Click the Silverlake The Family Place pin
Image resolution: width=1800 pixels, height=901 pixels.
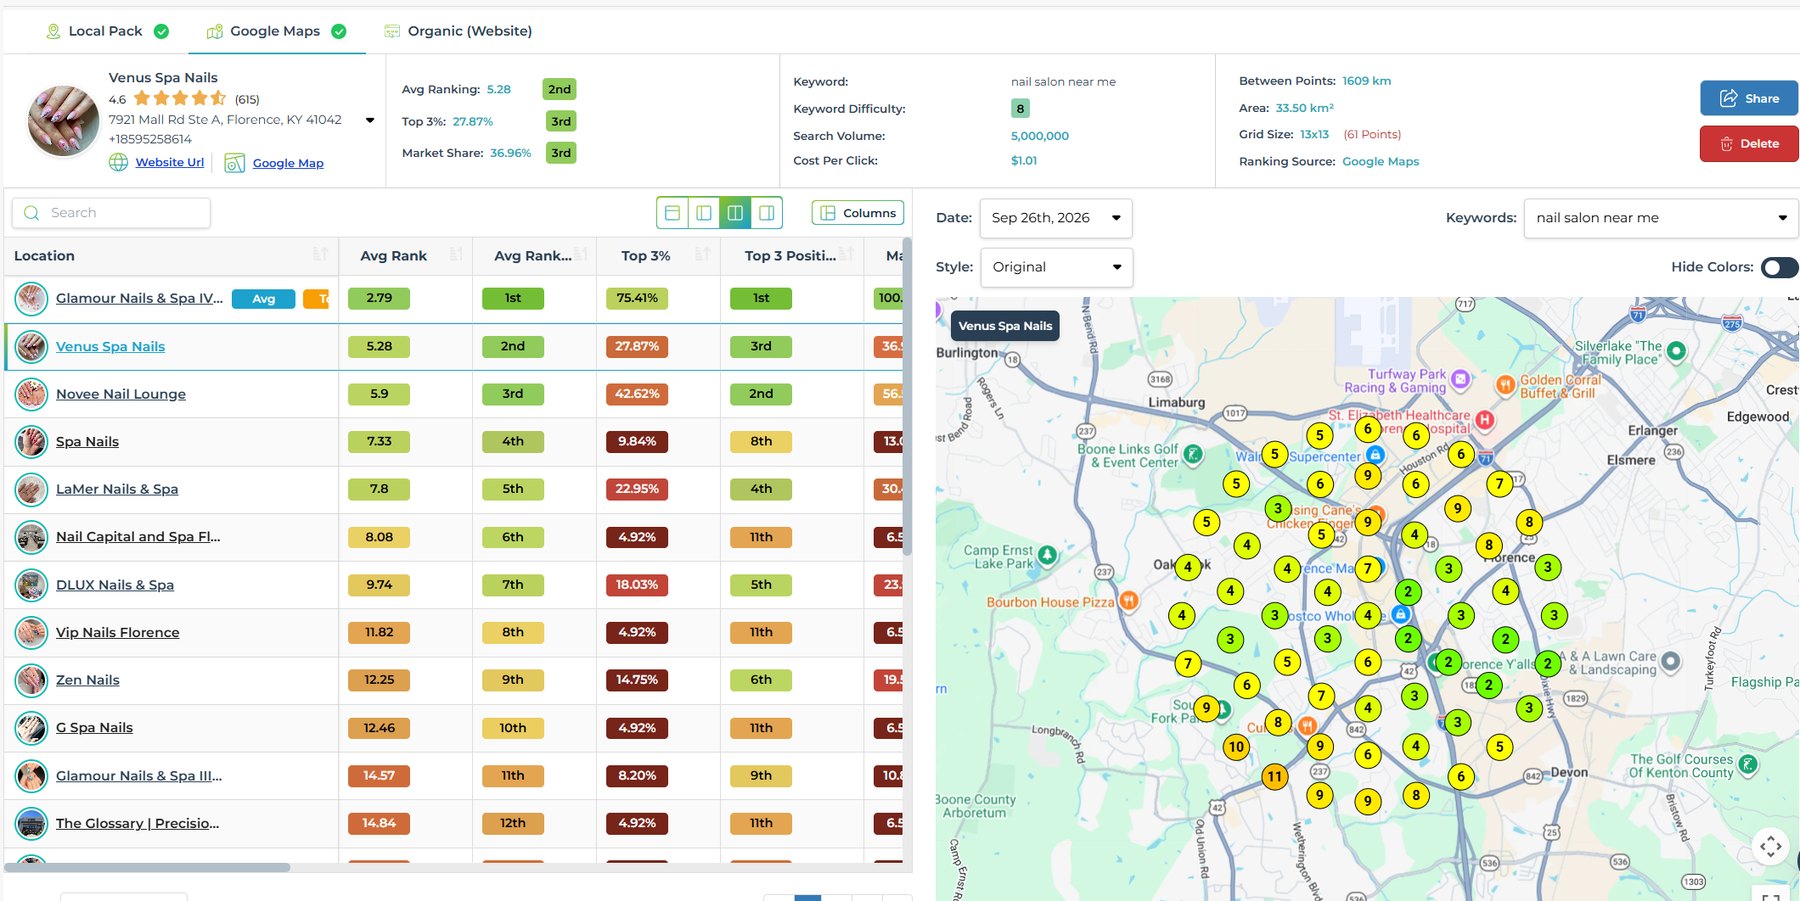point(1677,351)
